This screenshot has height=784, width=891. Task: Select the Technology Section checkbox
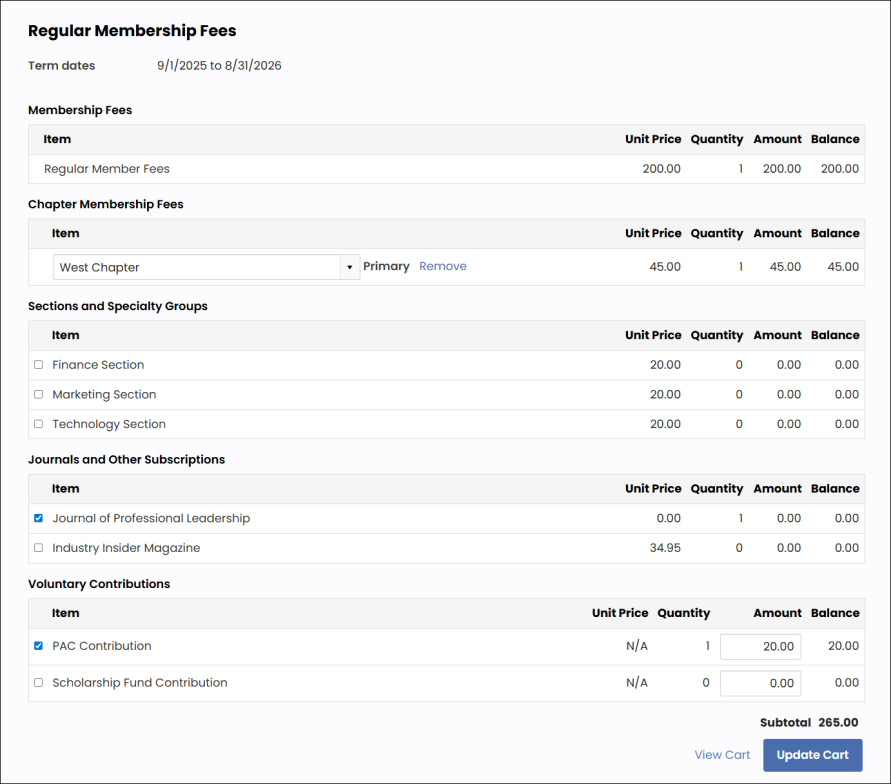click(x=39, y=424)
